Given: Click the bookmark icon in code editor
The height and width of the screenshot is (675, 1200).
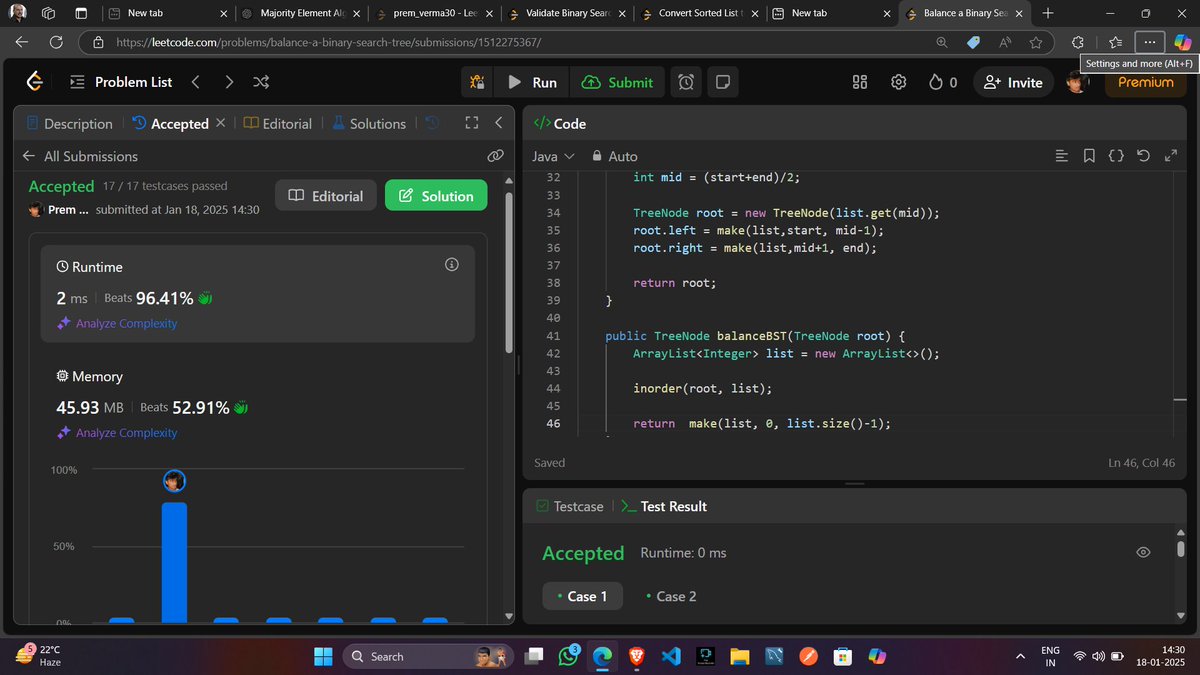Looking at the screenshot, I should [1089, 156].
